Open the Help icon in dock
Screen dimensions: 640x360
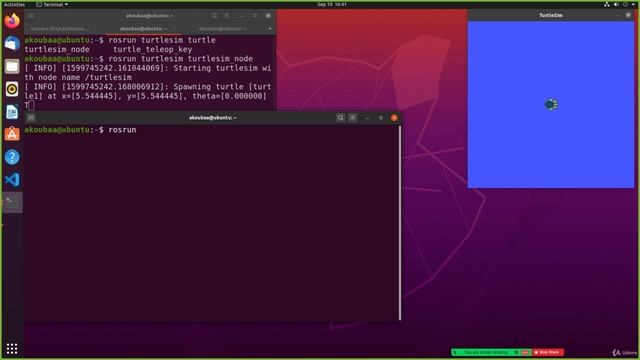[12, 157]
